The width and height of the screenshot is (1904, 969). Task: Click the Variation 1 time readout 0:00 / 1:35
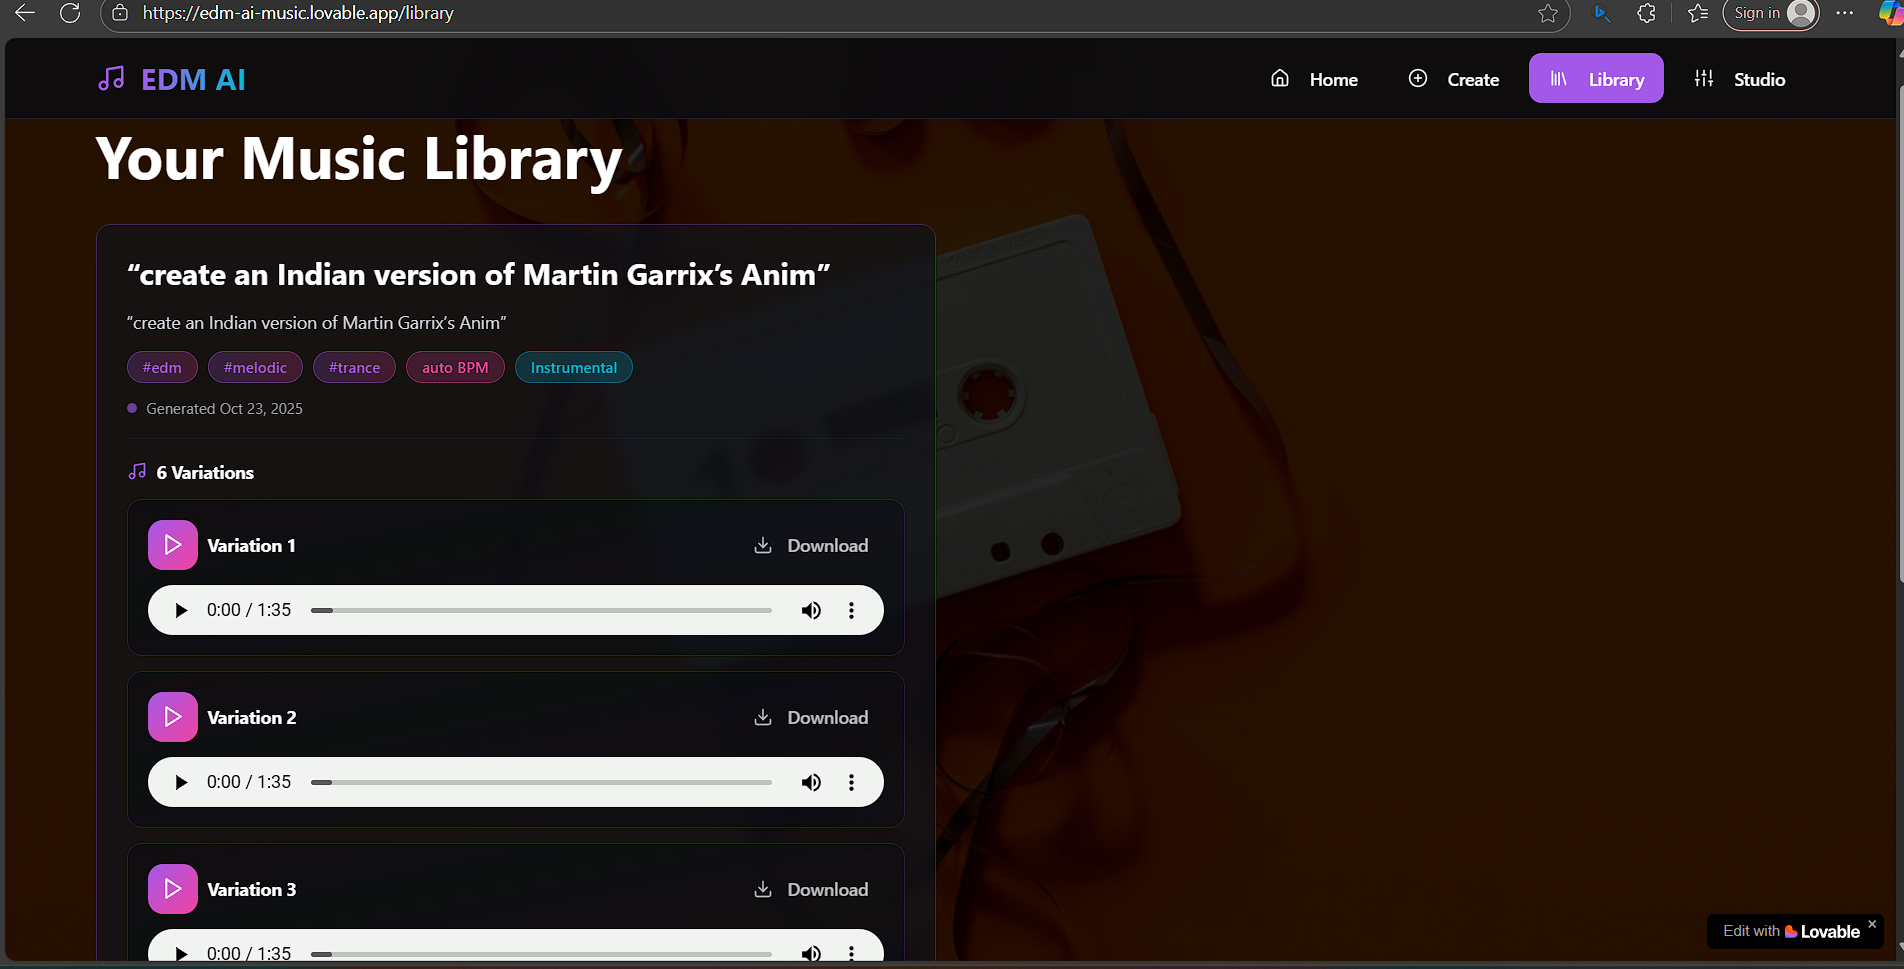click(249, 610)
